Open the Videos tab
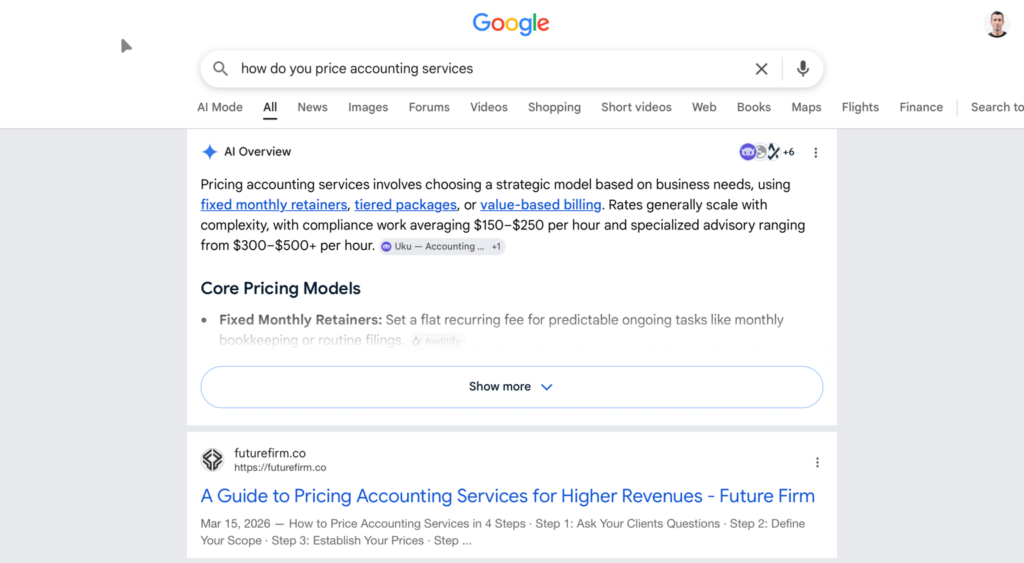 pos(488,107)
